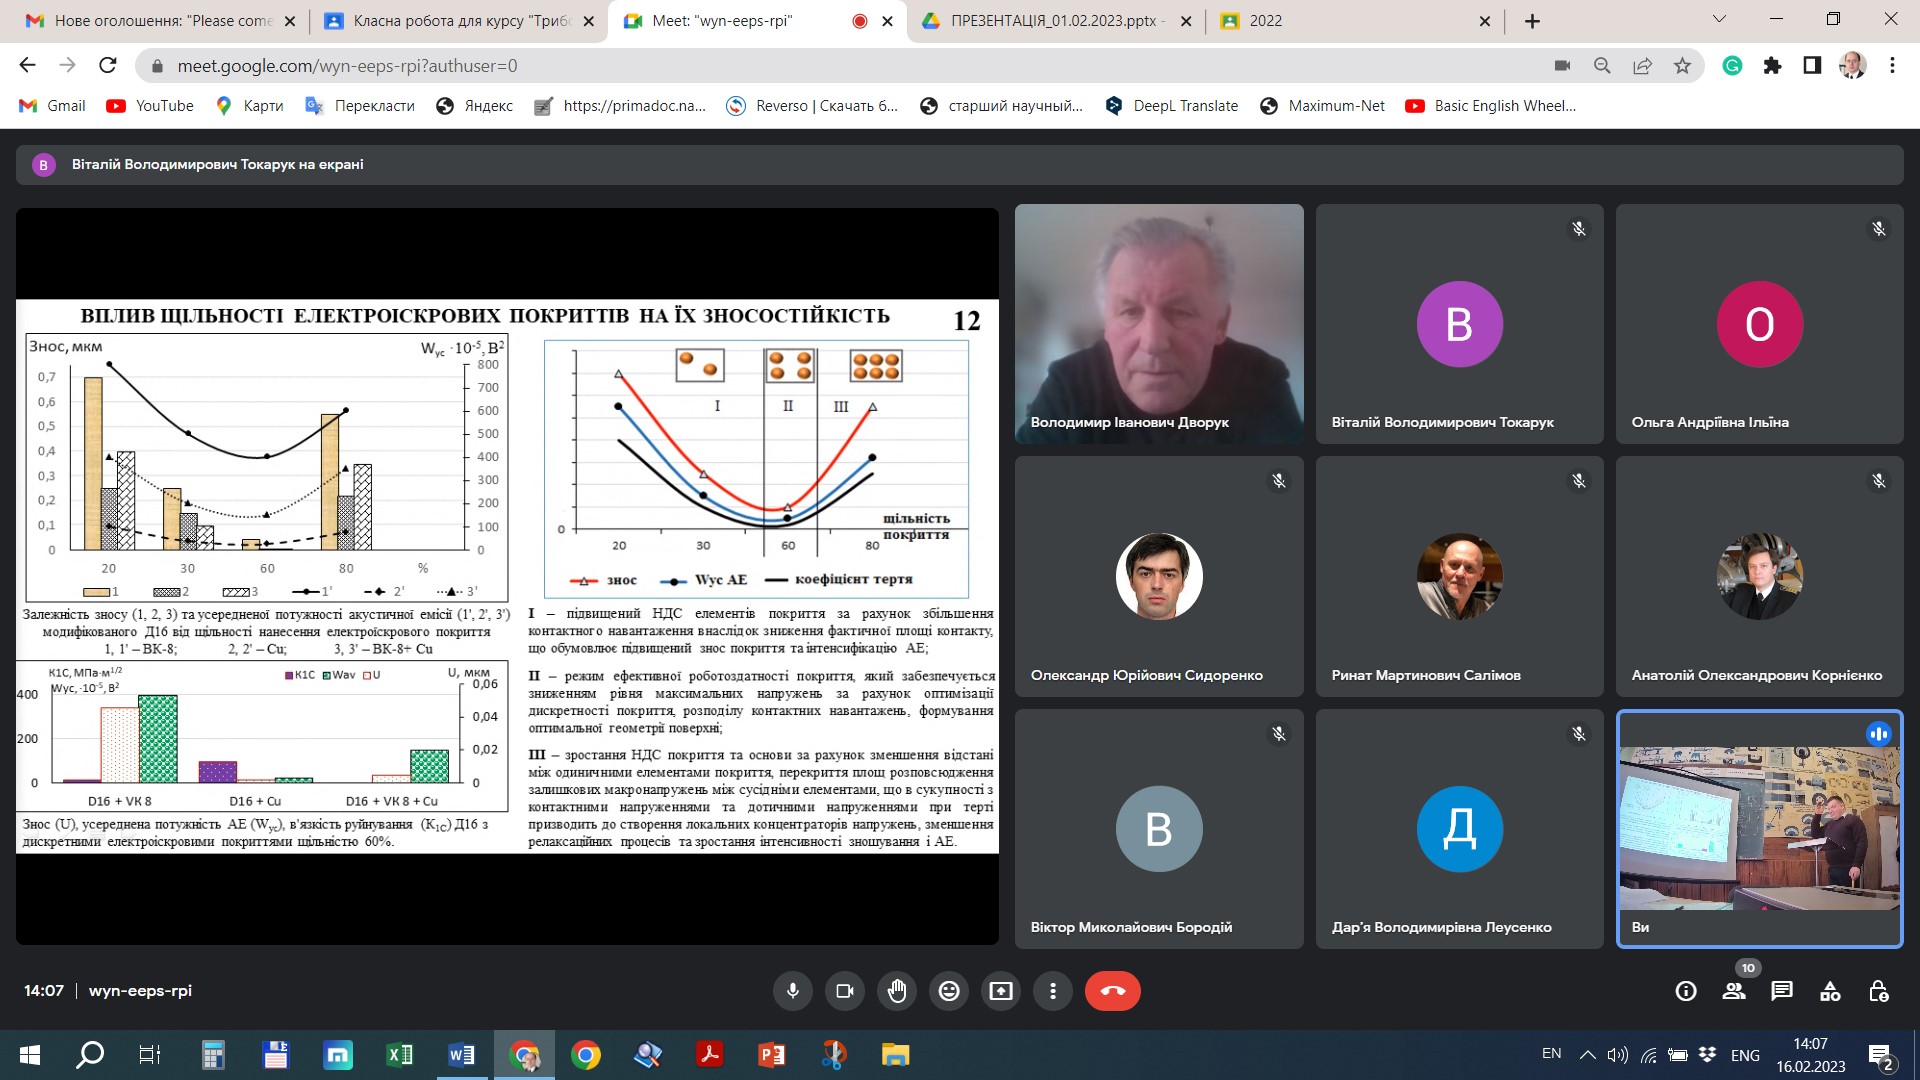Toggle the camera button
This screenshot has width=1920, height=1080.
pyautogui.click(x=845, y=991)
